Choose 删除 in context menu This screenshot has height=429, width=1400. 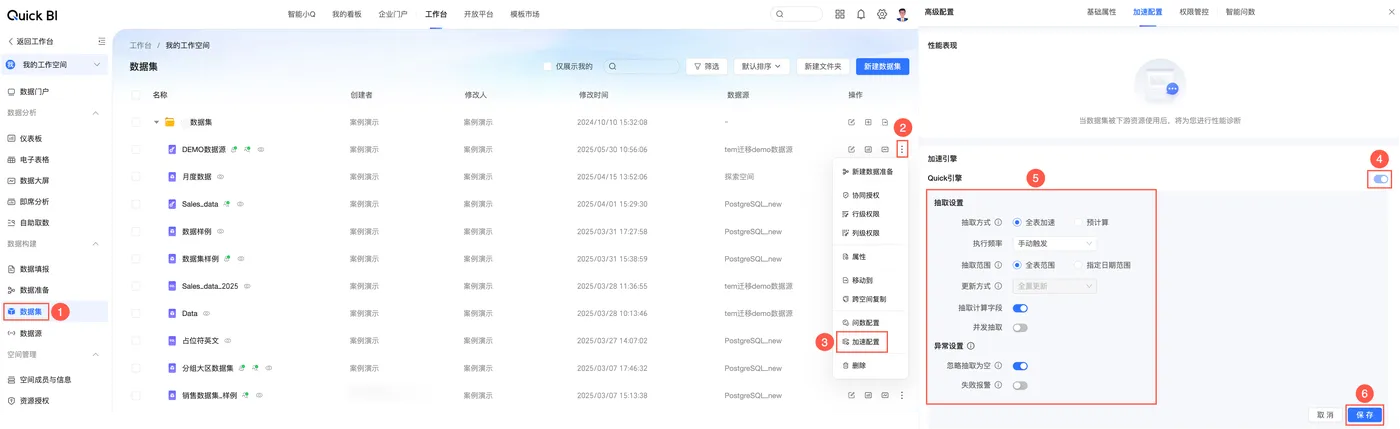click(x=858, y=366)
